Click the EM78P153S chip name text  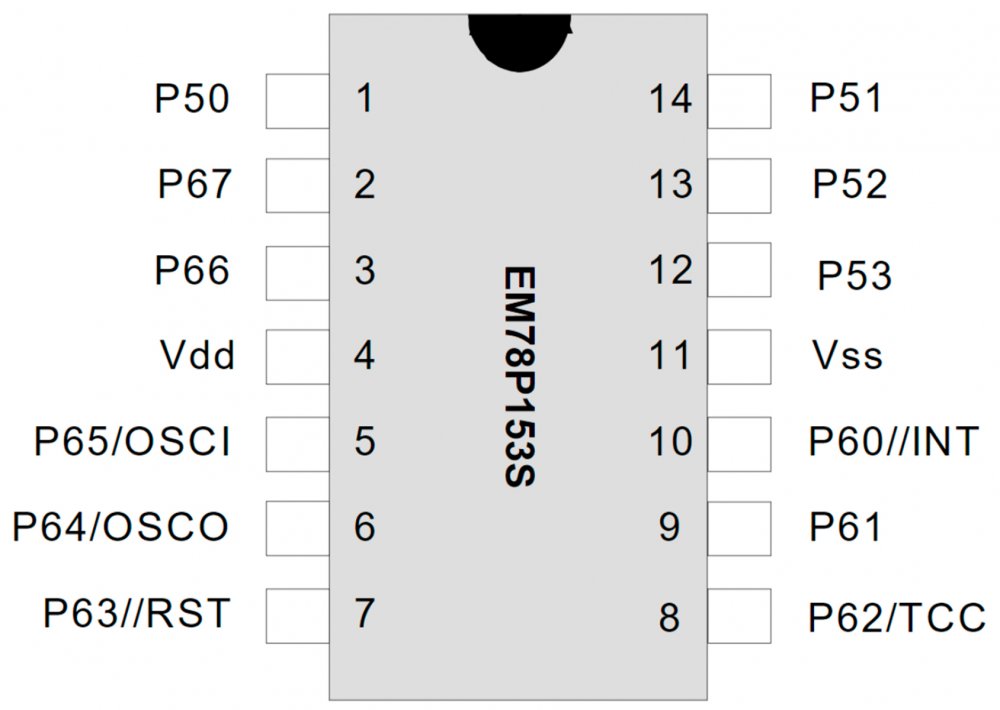coord(520,377)
